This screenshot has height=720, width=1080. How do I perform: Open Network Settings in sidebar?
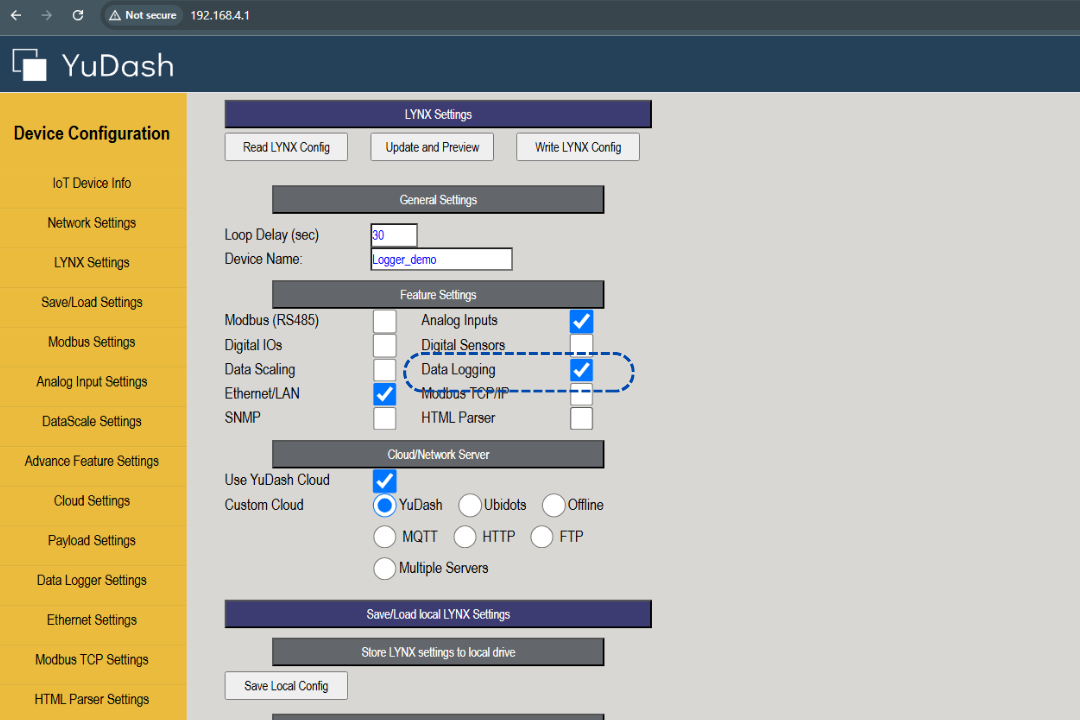click(x=92, y=223)
